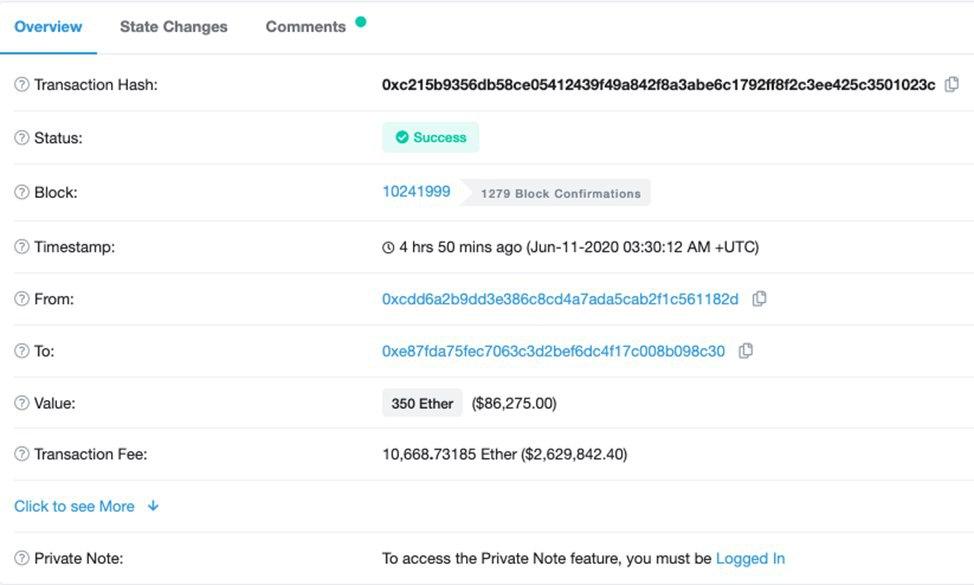
Task: Copy the From address with its copy icon
Action: [x=762, y=298]
